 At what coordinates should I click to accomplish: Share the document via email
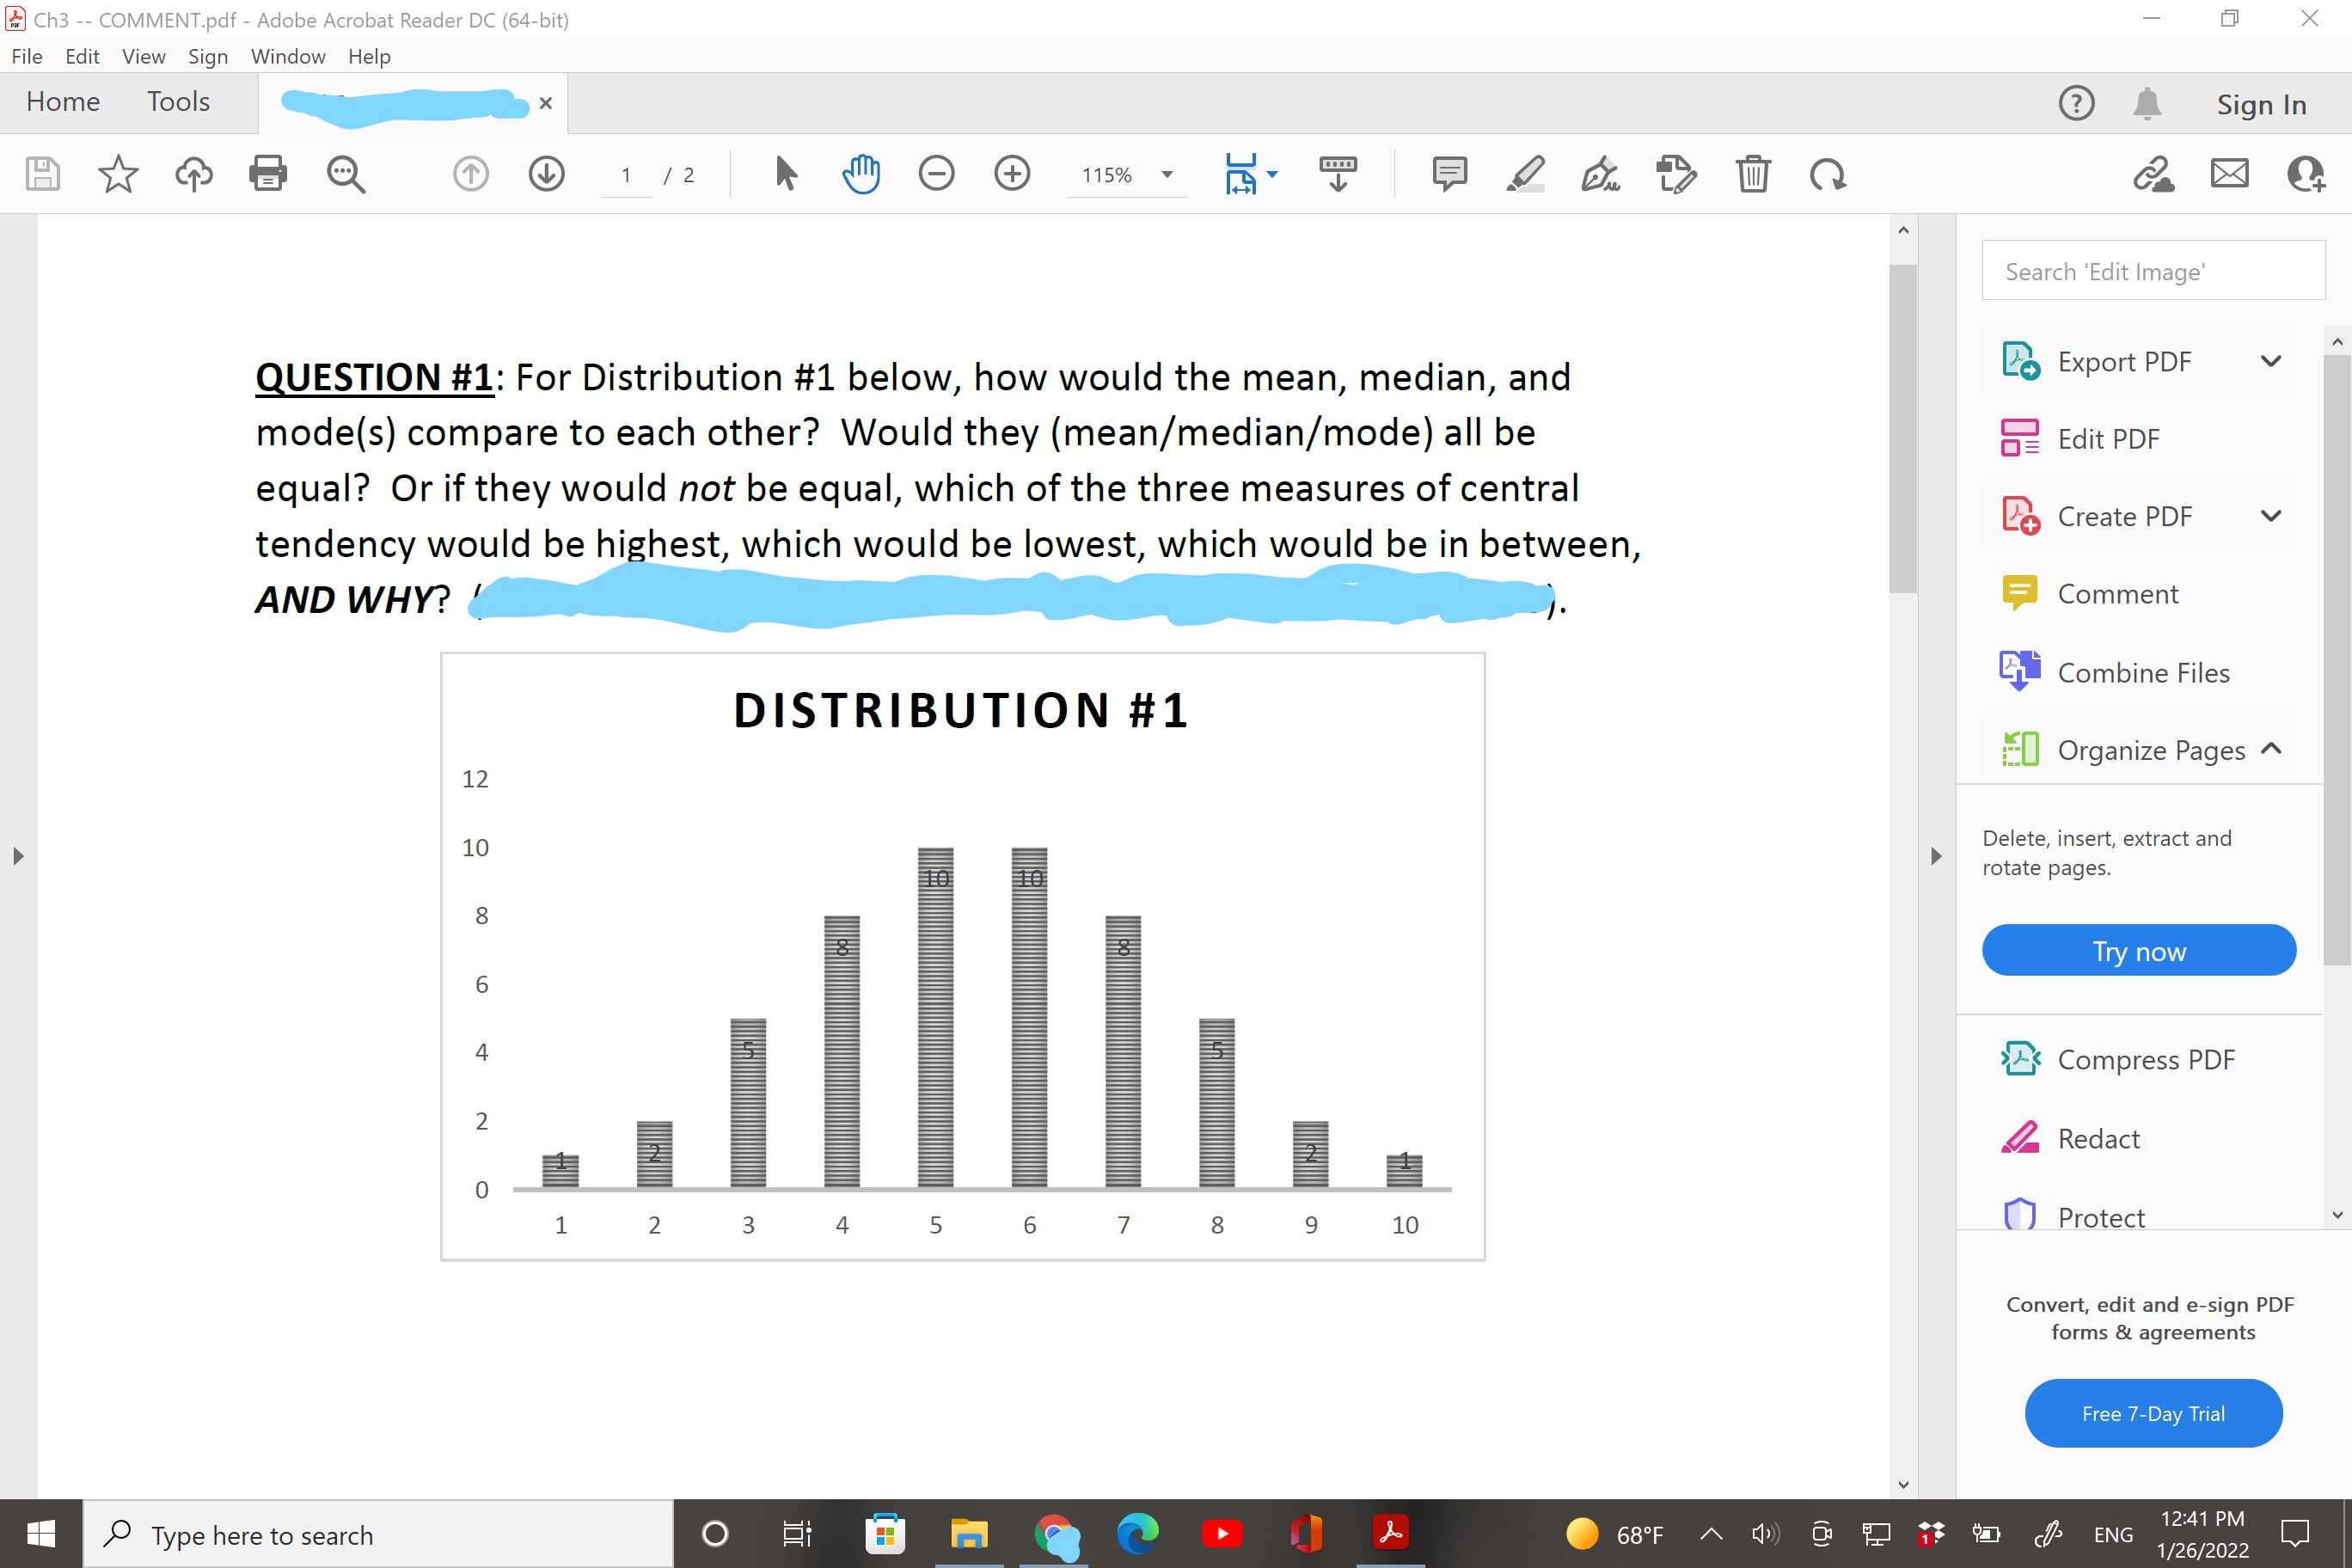[2229, 173]
